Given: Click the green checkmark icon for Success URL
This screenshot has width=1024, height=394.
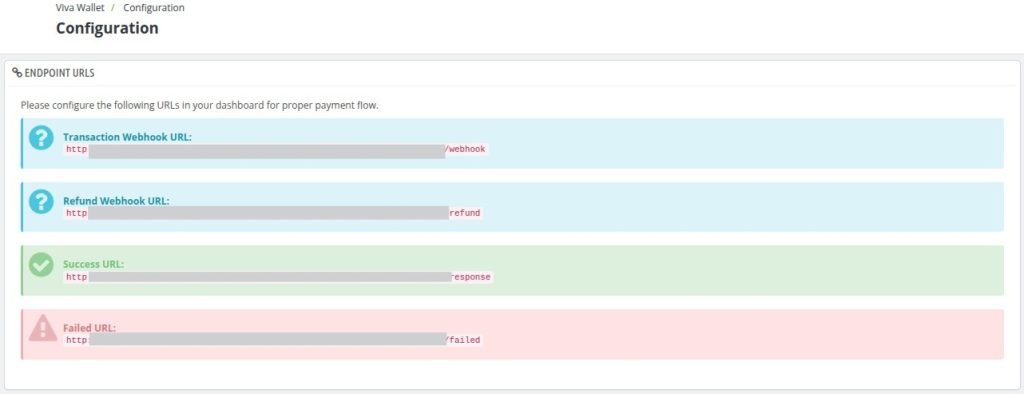Looking at the screenshot, I should [x=41, y=265].
